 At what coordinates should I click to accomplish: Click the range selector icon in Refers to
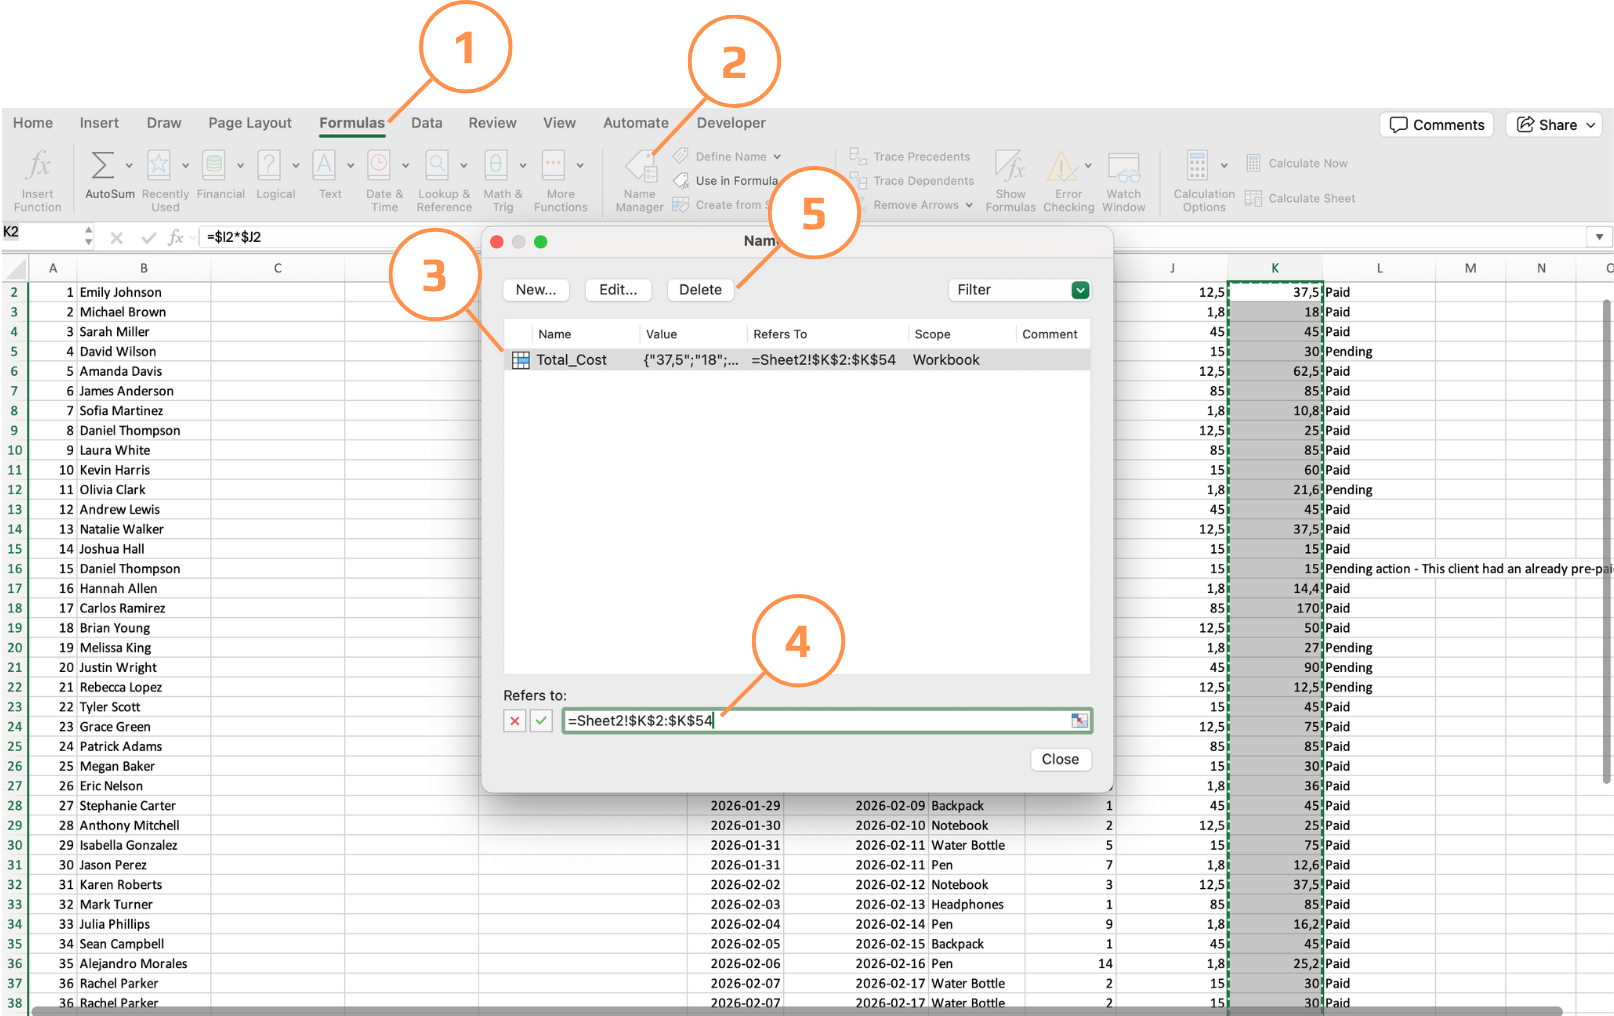[x=1079, y=721]
